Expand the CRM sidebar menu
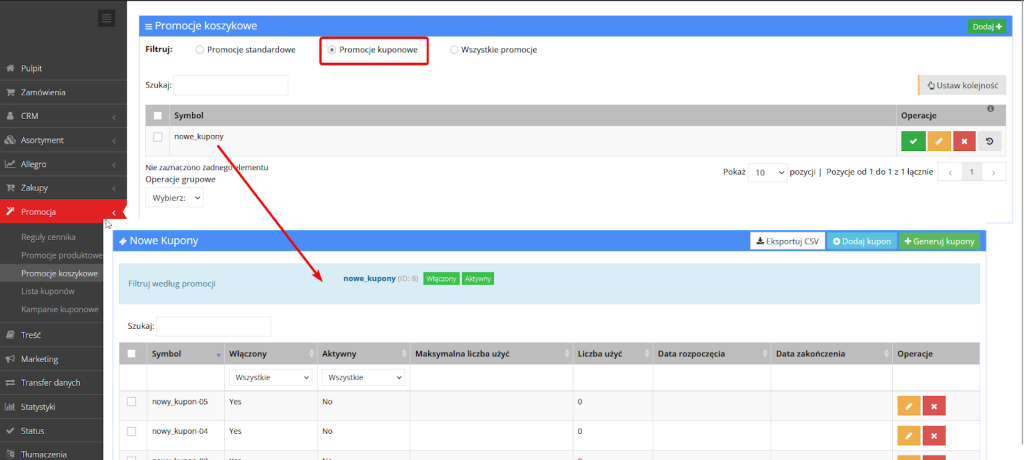The width and height of the screenshot is (1024, 460). pos(114,116)
